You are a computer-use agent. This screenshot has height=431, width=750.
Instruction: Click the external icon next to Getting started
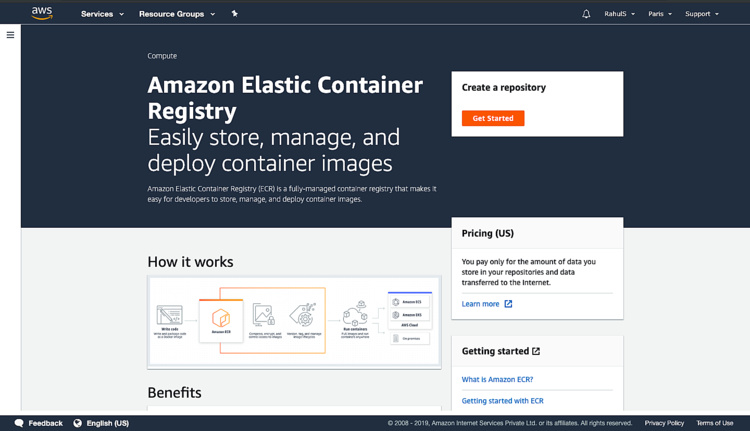pos(536,351)
